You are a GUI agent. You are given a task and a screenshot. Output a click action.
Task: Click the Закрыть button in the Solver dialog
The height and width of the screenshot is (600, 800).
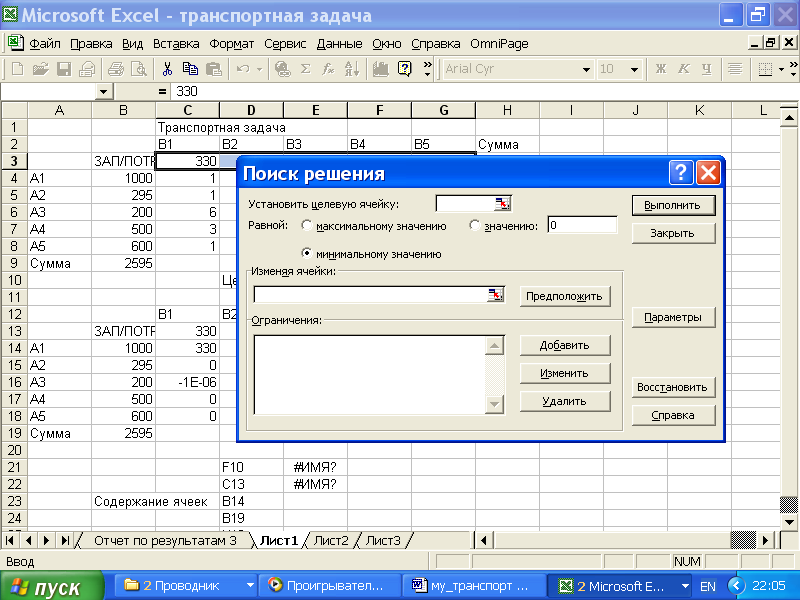[673, 233]
